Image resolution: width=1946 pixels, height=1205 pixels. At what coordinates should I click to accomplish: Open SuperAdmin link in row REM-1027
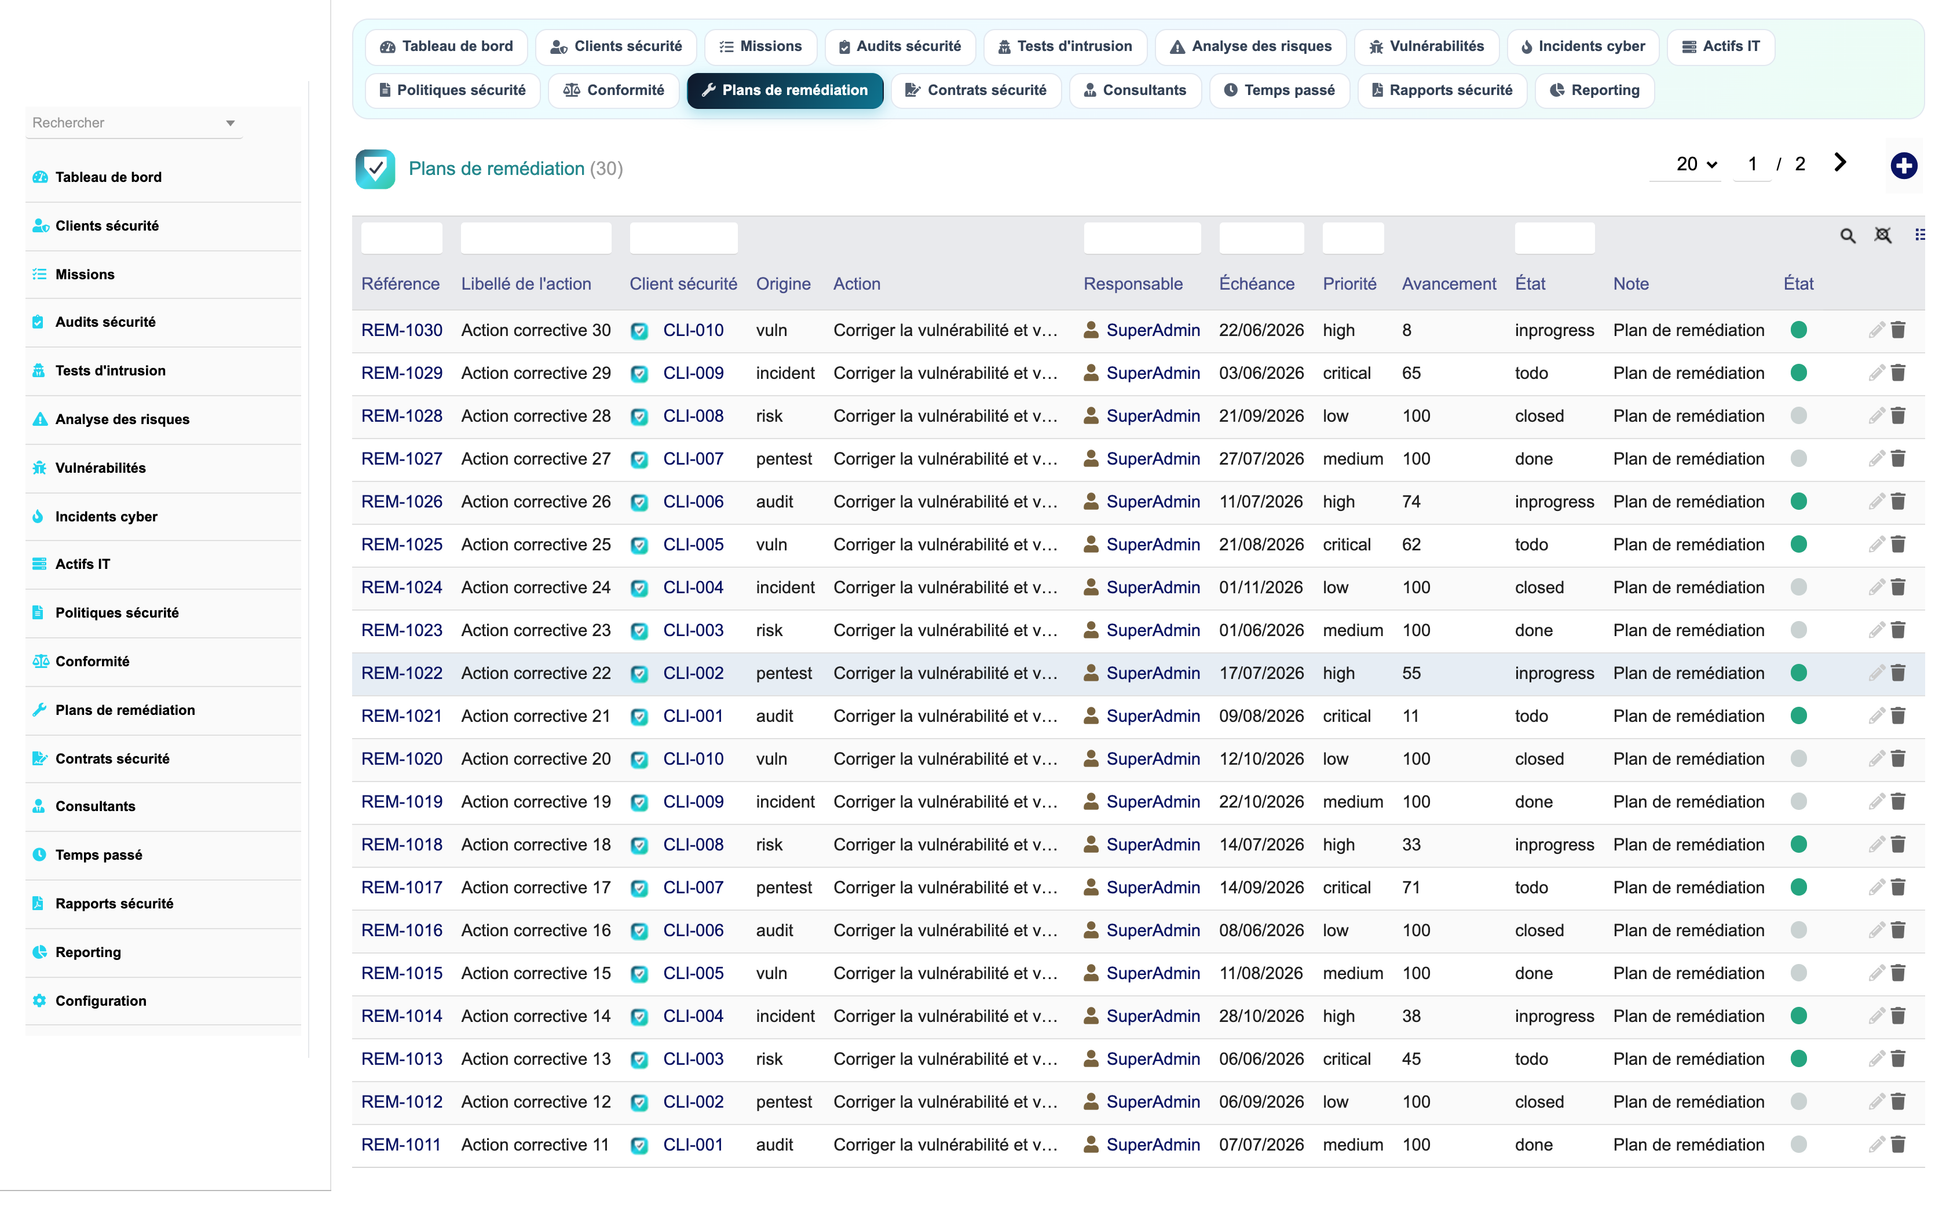click(1153, 459)
